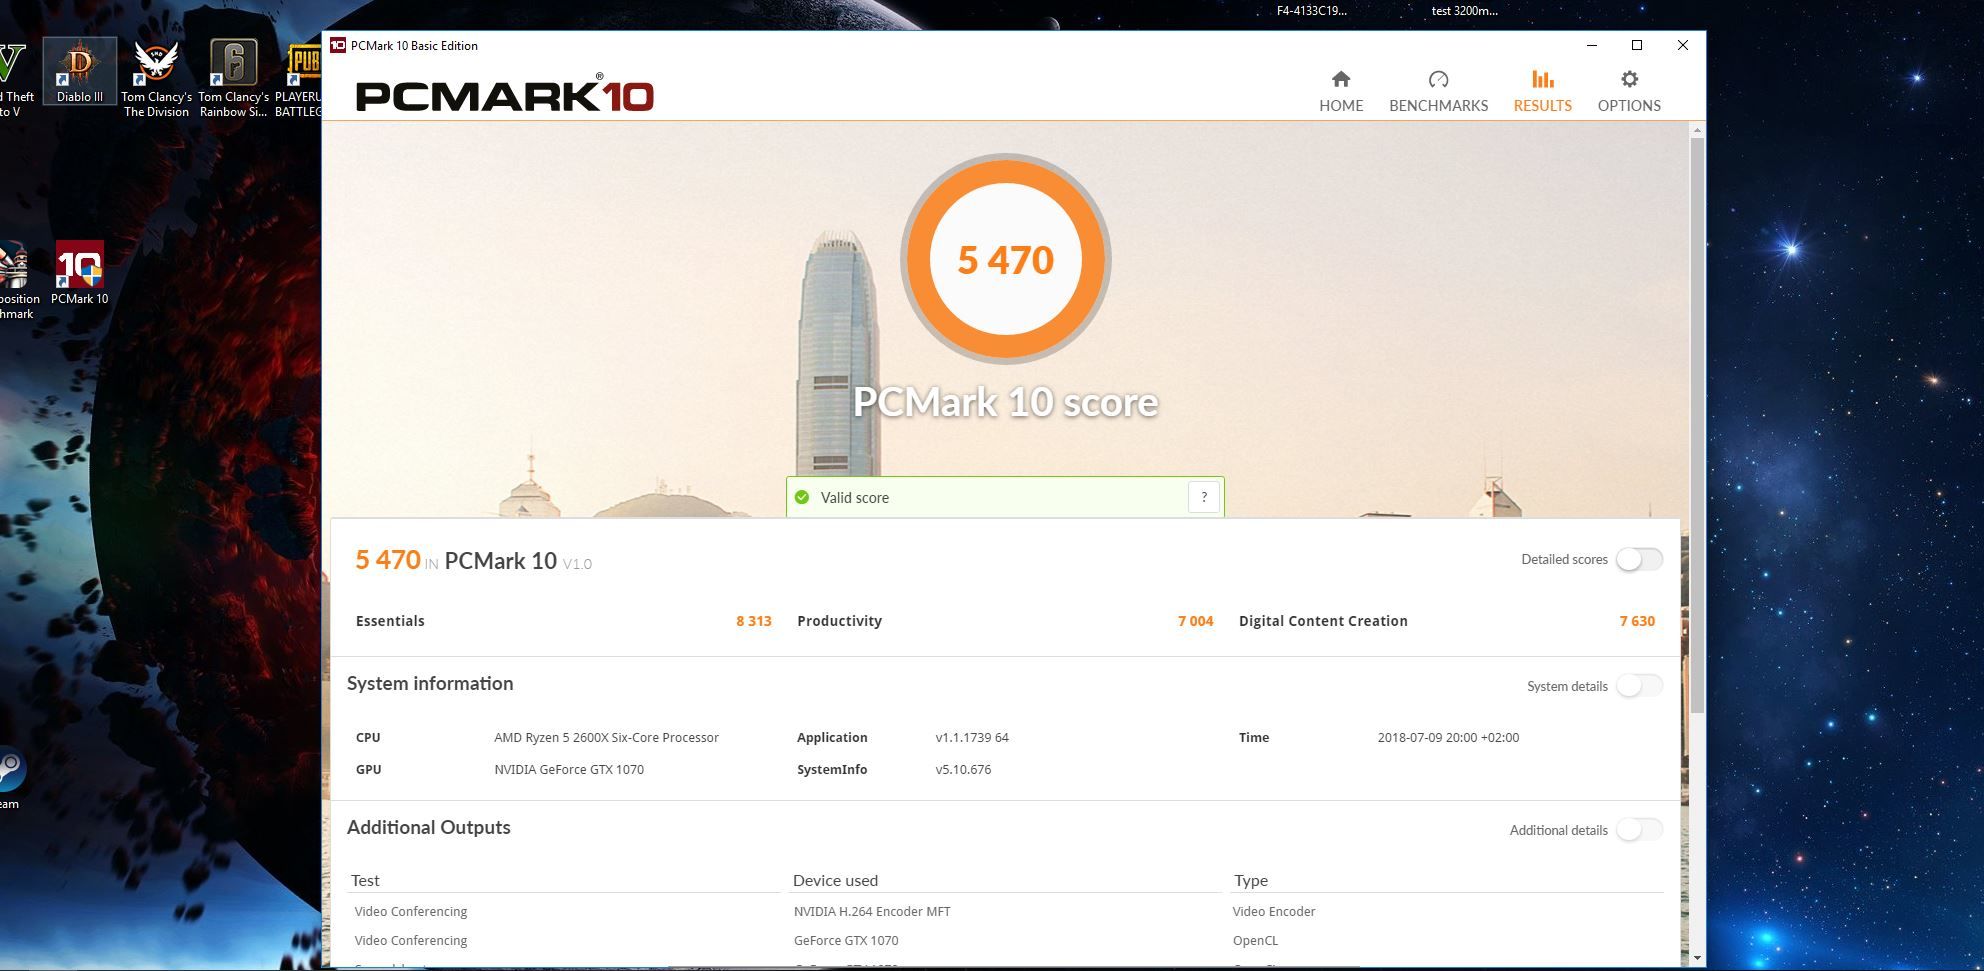Minimize the PCMark 10 window

[x=1591, y=45]
